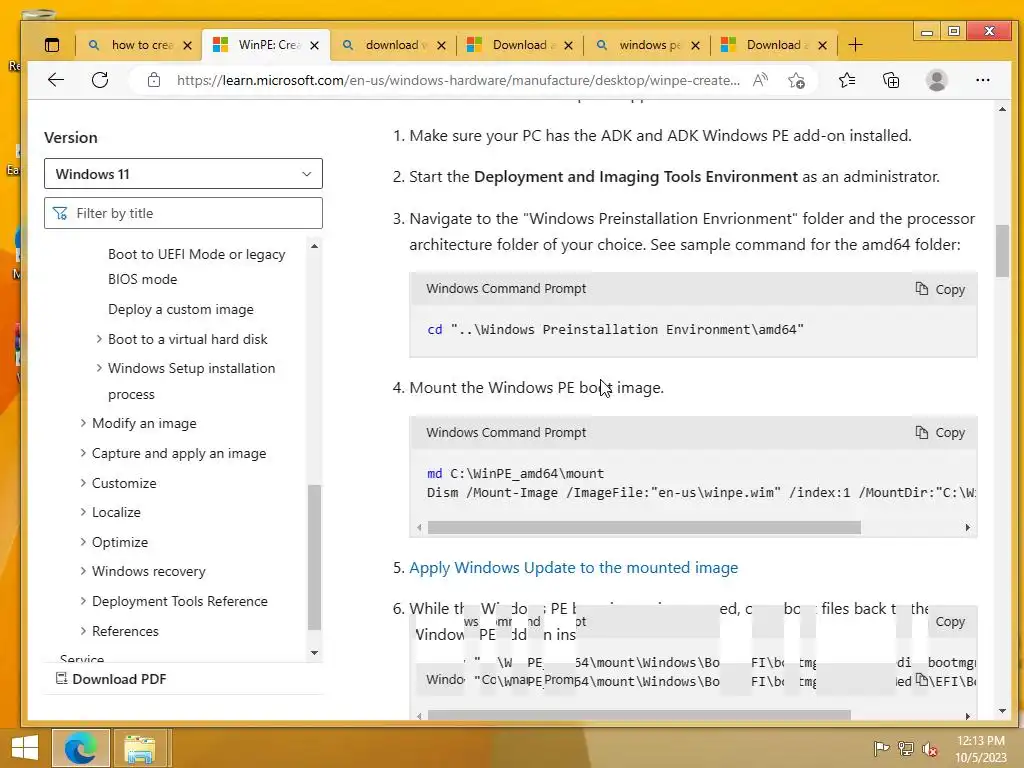Expand 'Boot to a virtual hard disk'
The image size is (1024, 768).
click(x=99, y=339)
